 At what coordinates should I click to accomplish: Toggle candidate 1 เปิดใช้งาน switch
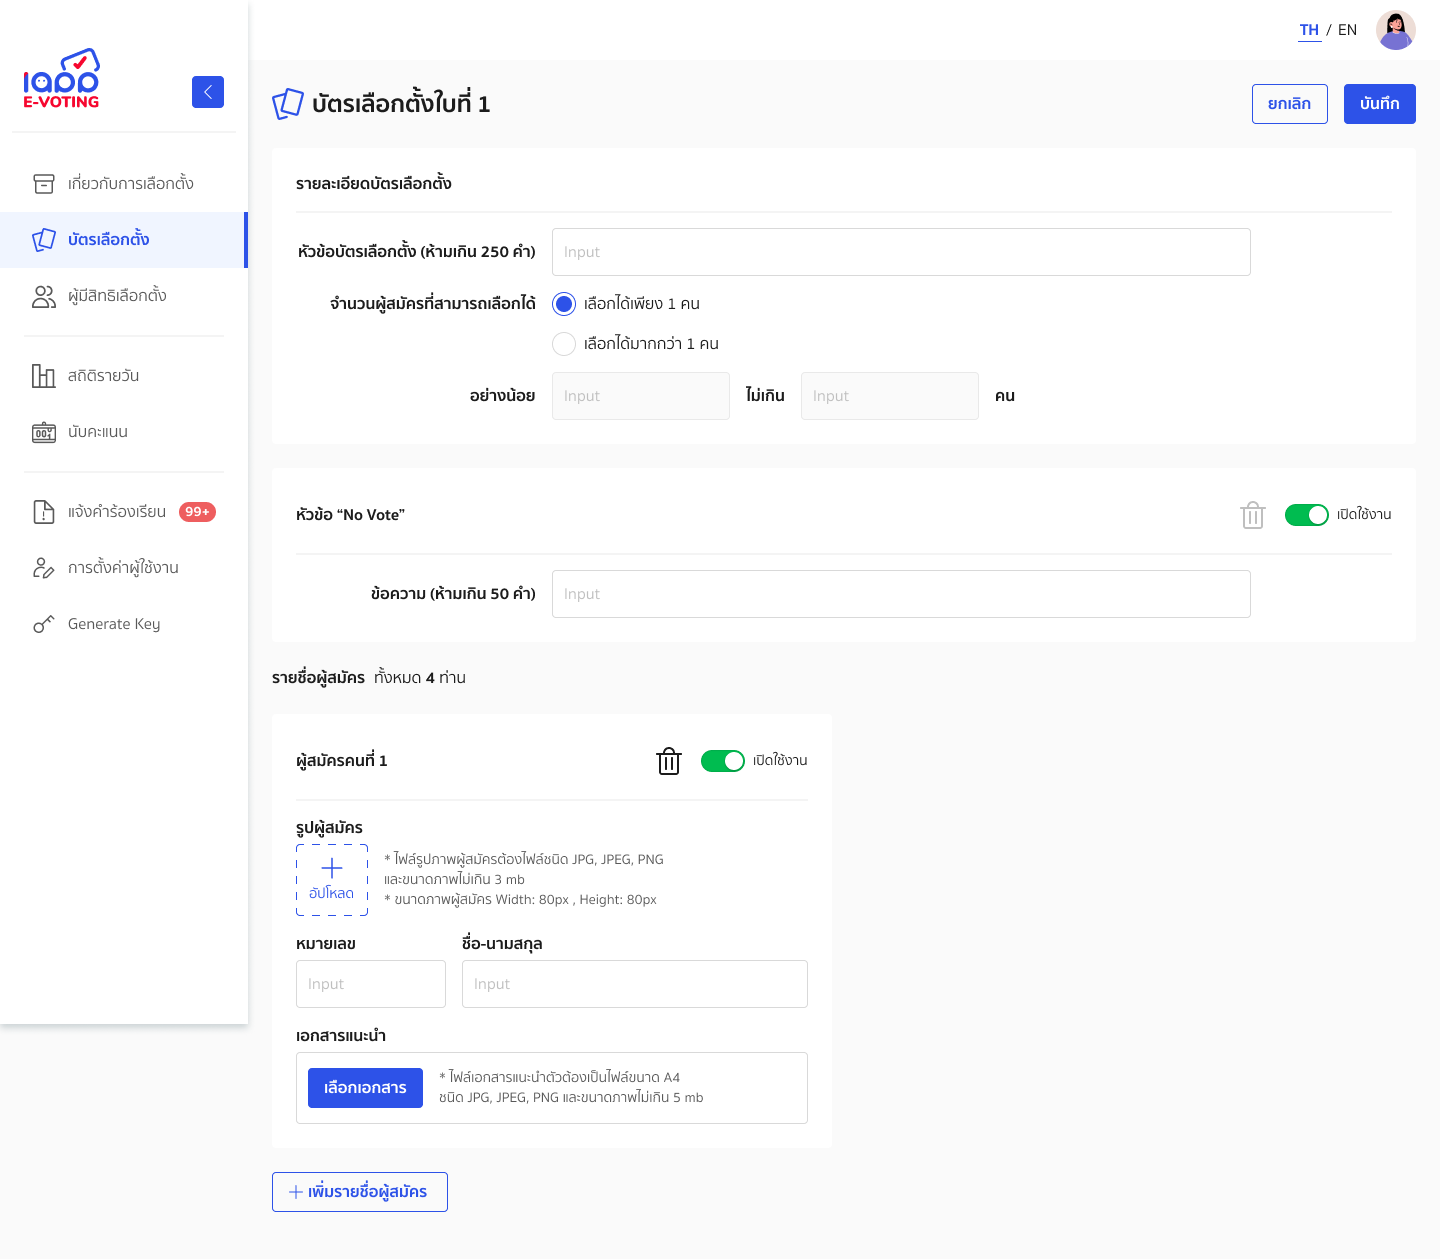723,761
